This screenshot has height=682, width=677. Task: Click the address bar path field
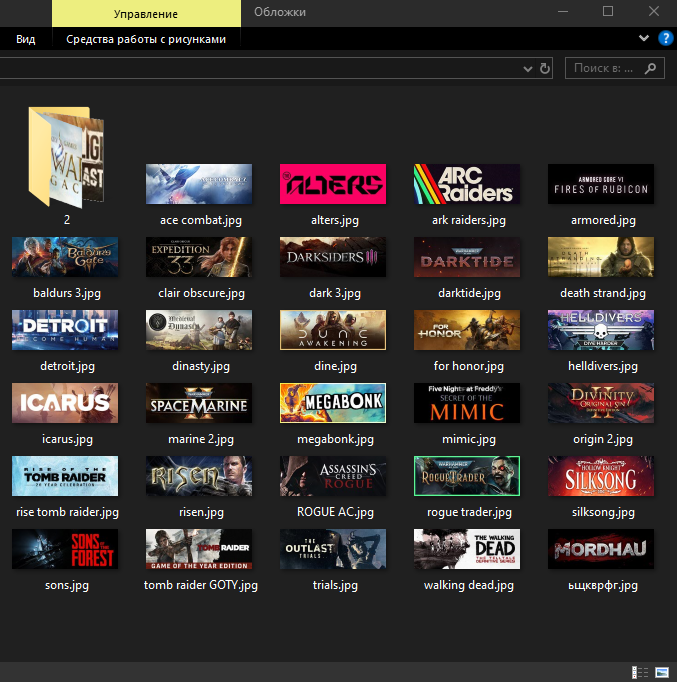pos(260,68)
